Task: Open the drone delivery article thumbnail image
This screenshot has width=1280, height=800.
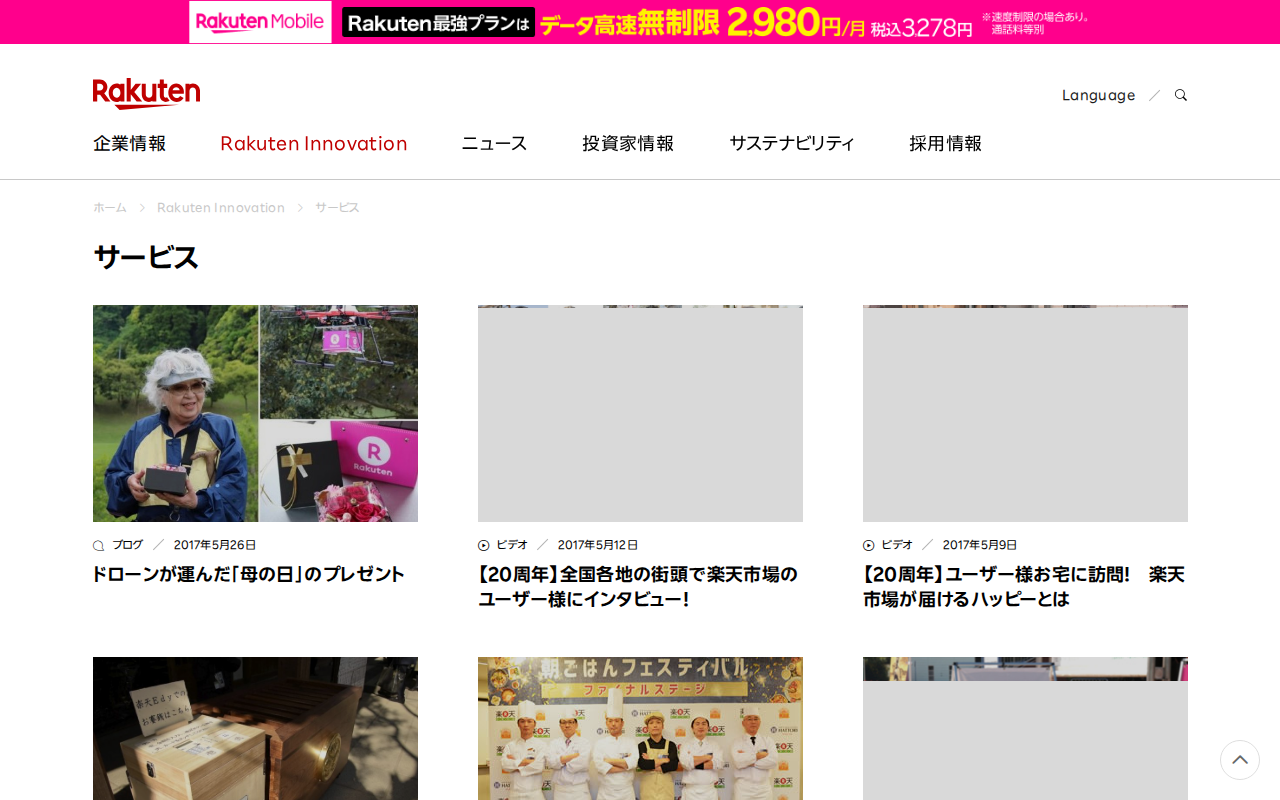Action: click(255, 412)
